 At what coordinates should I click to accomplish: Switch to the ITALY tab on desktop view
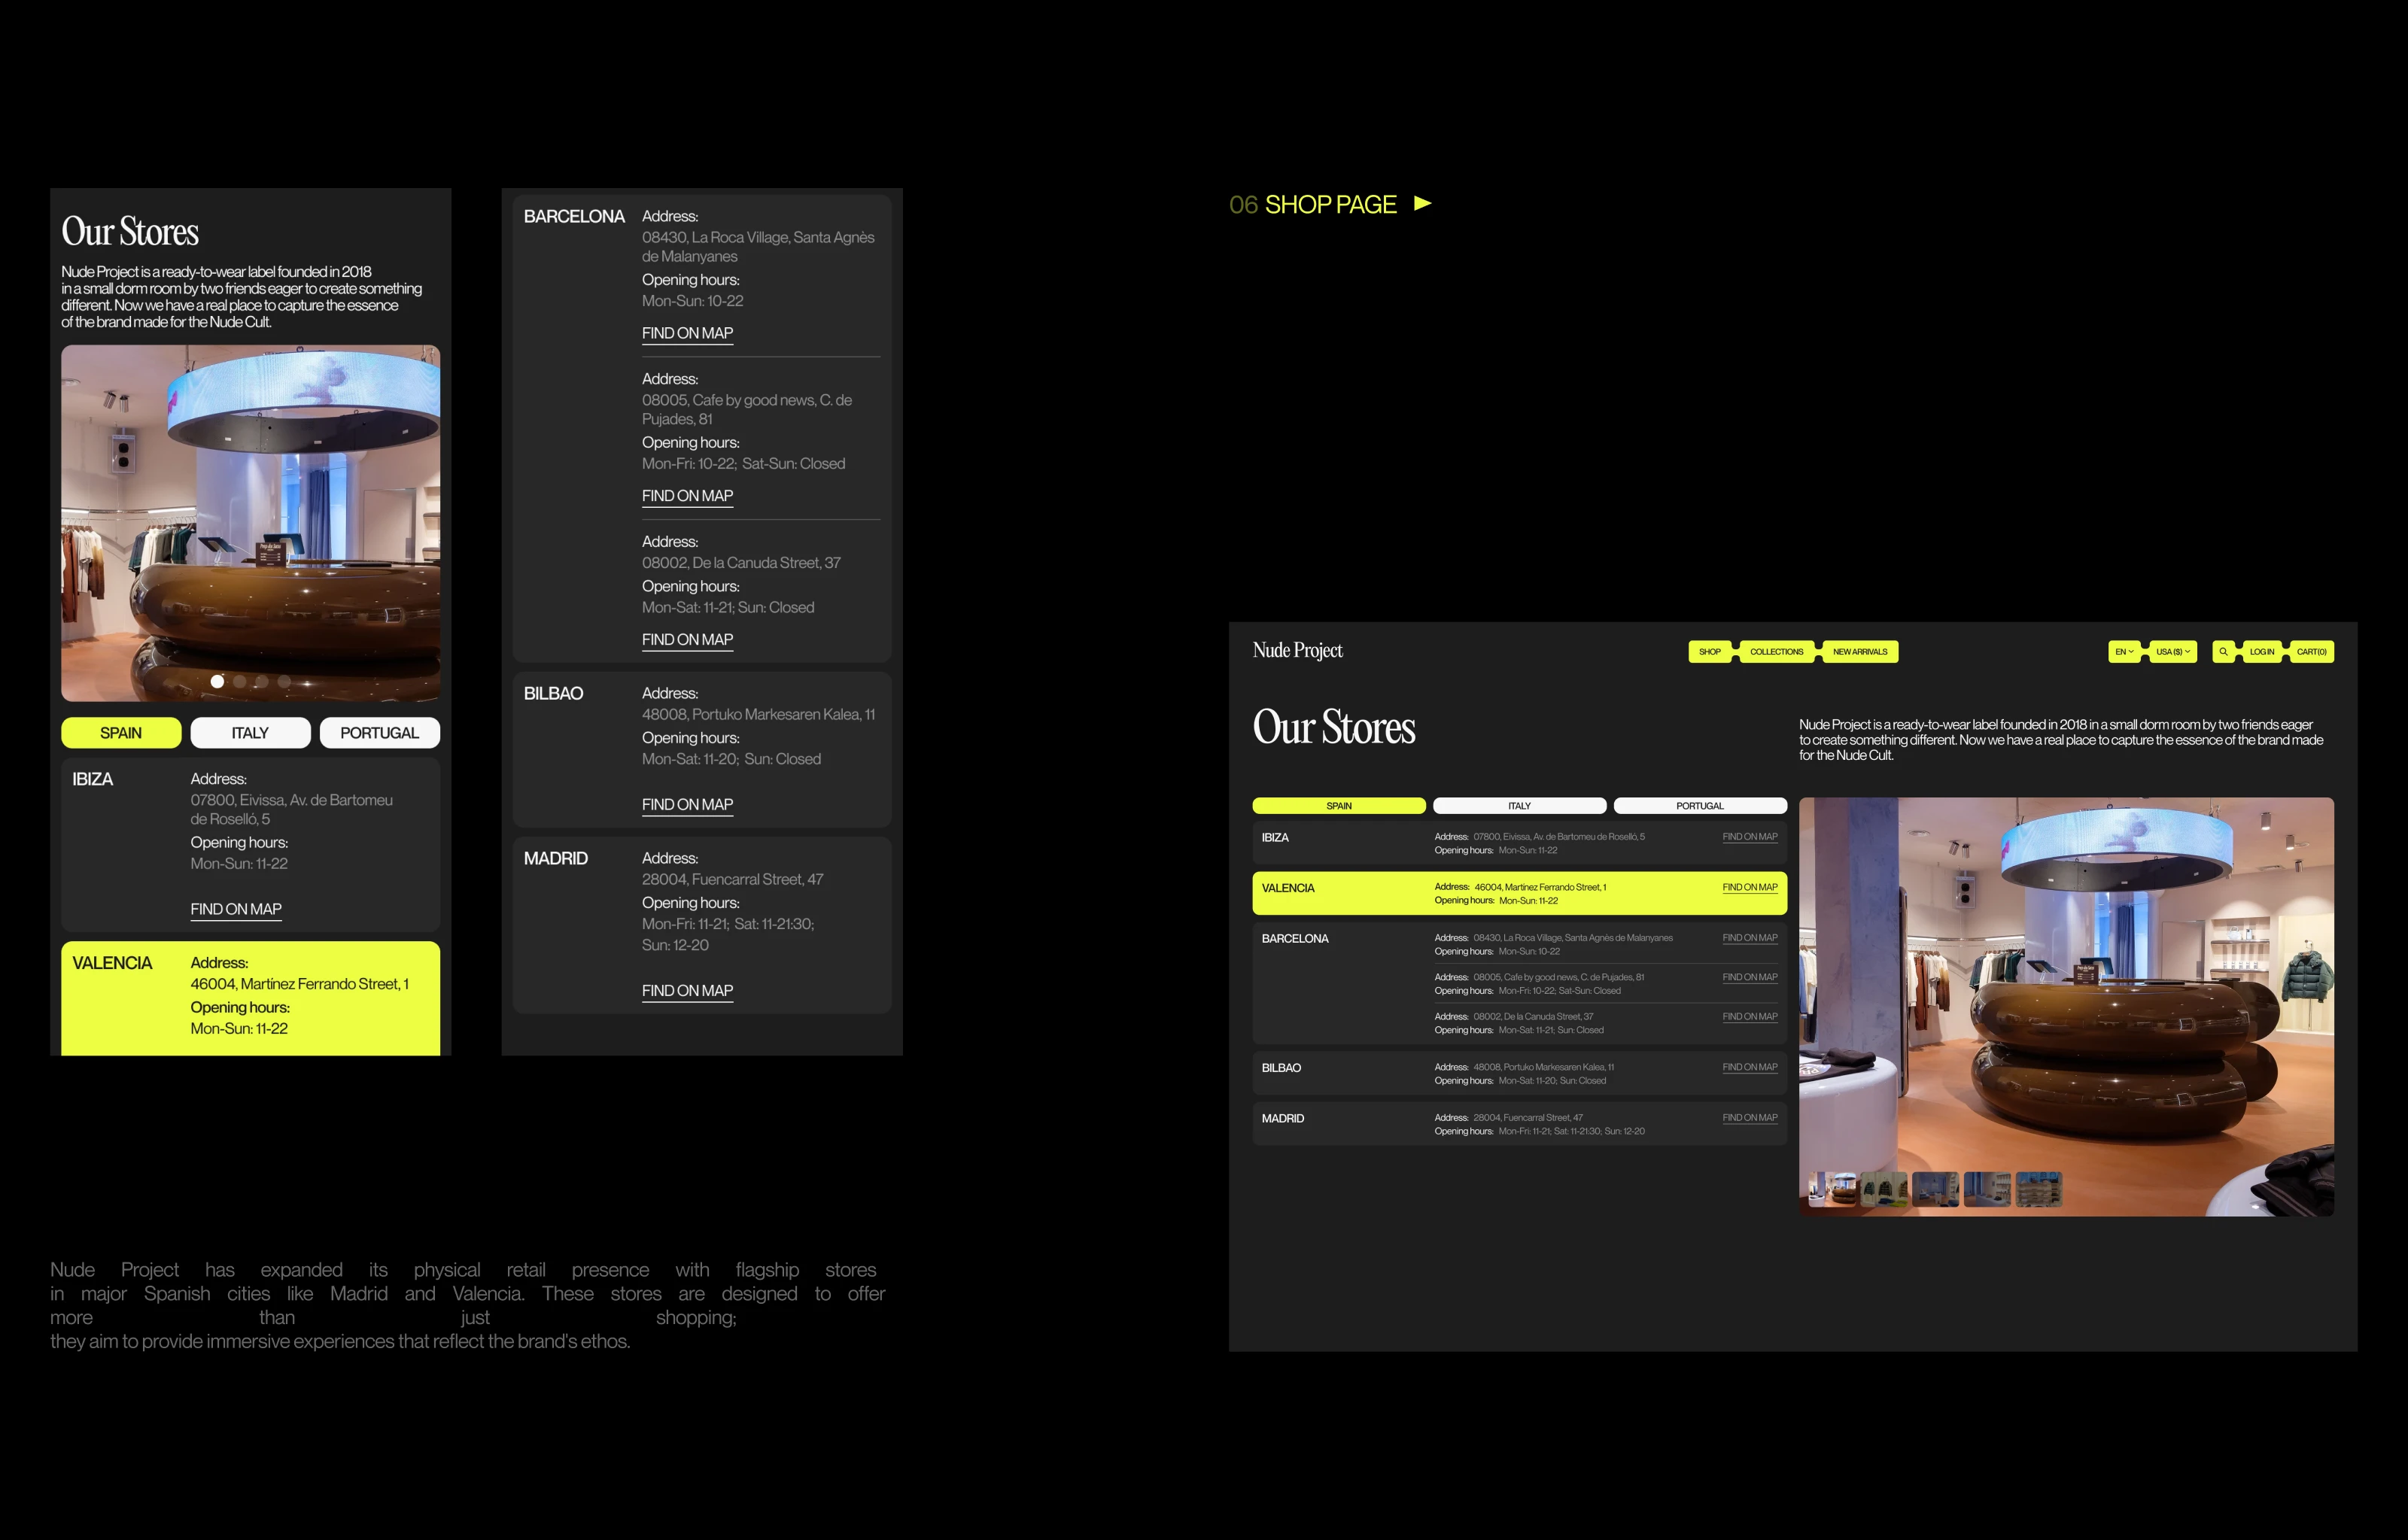[x=1519, y=806]
